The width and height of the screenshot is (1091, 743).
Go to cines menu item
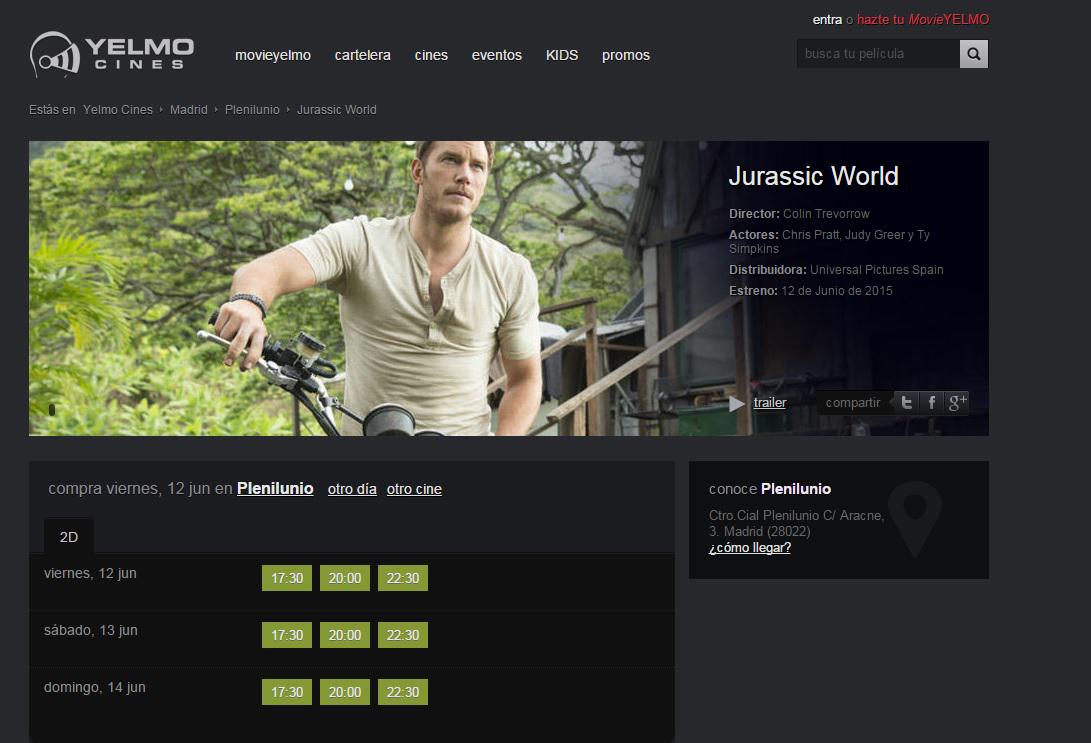pos(431,55)
